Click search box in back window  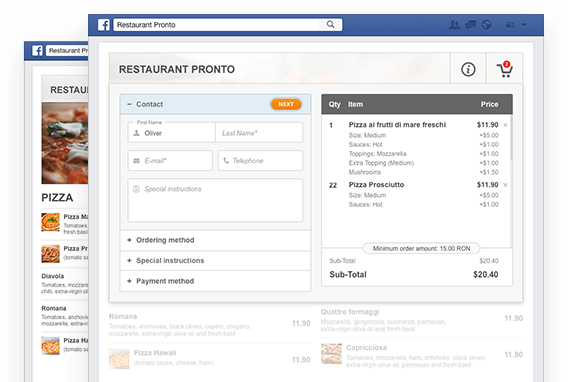point(67,50)
